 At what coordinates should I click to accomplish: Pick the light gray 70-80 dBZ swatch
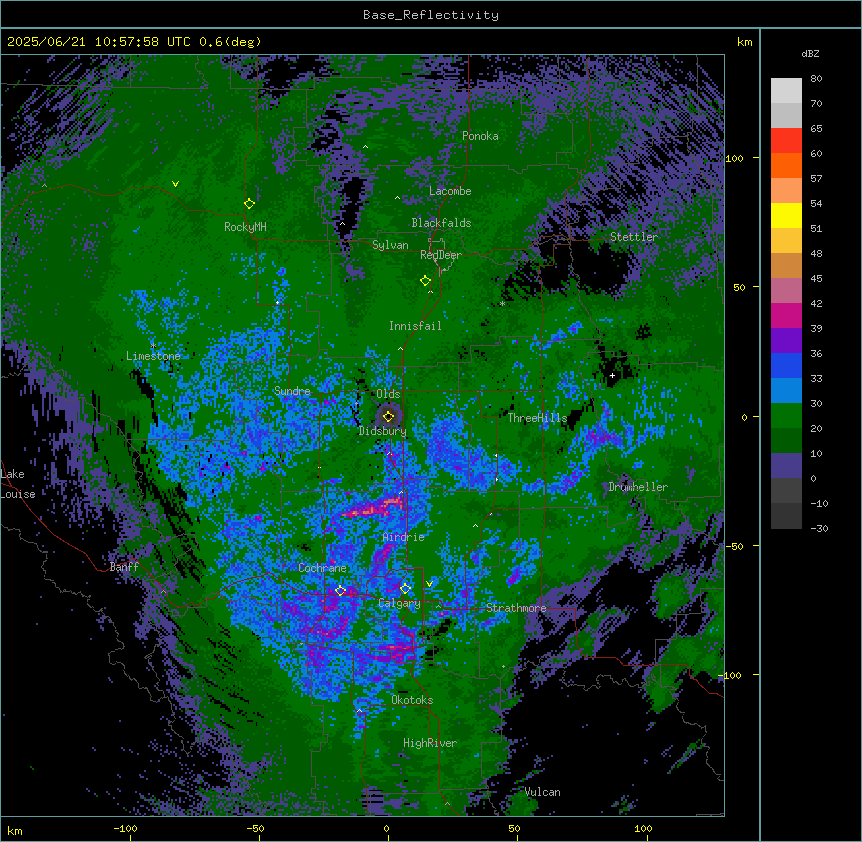click(x=786, y=91)
